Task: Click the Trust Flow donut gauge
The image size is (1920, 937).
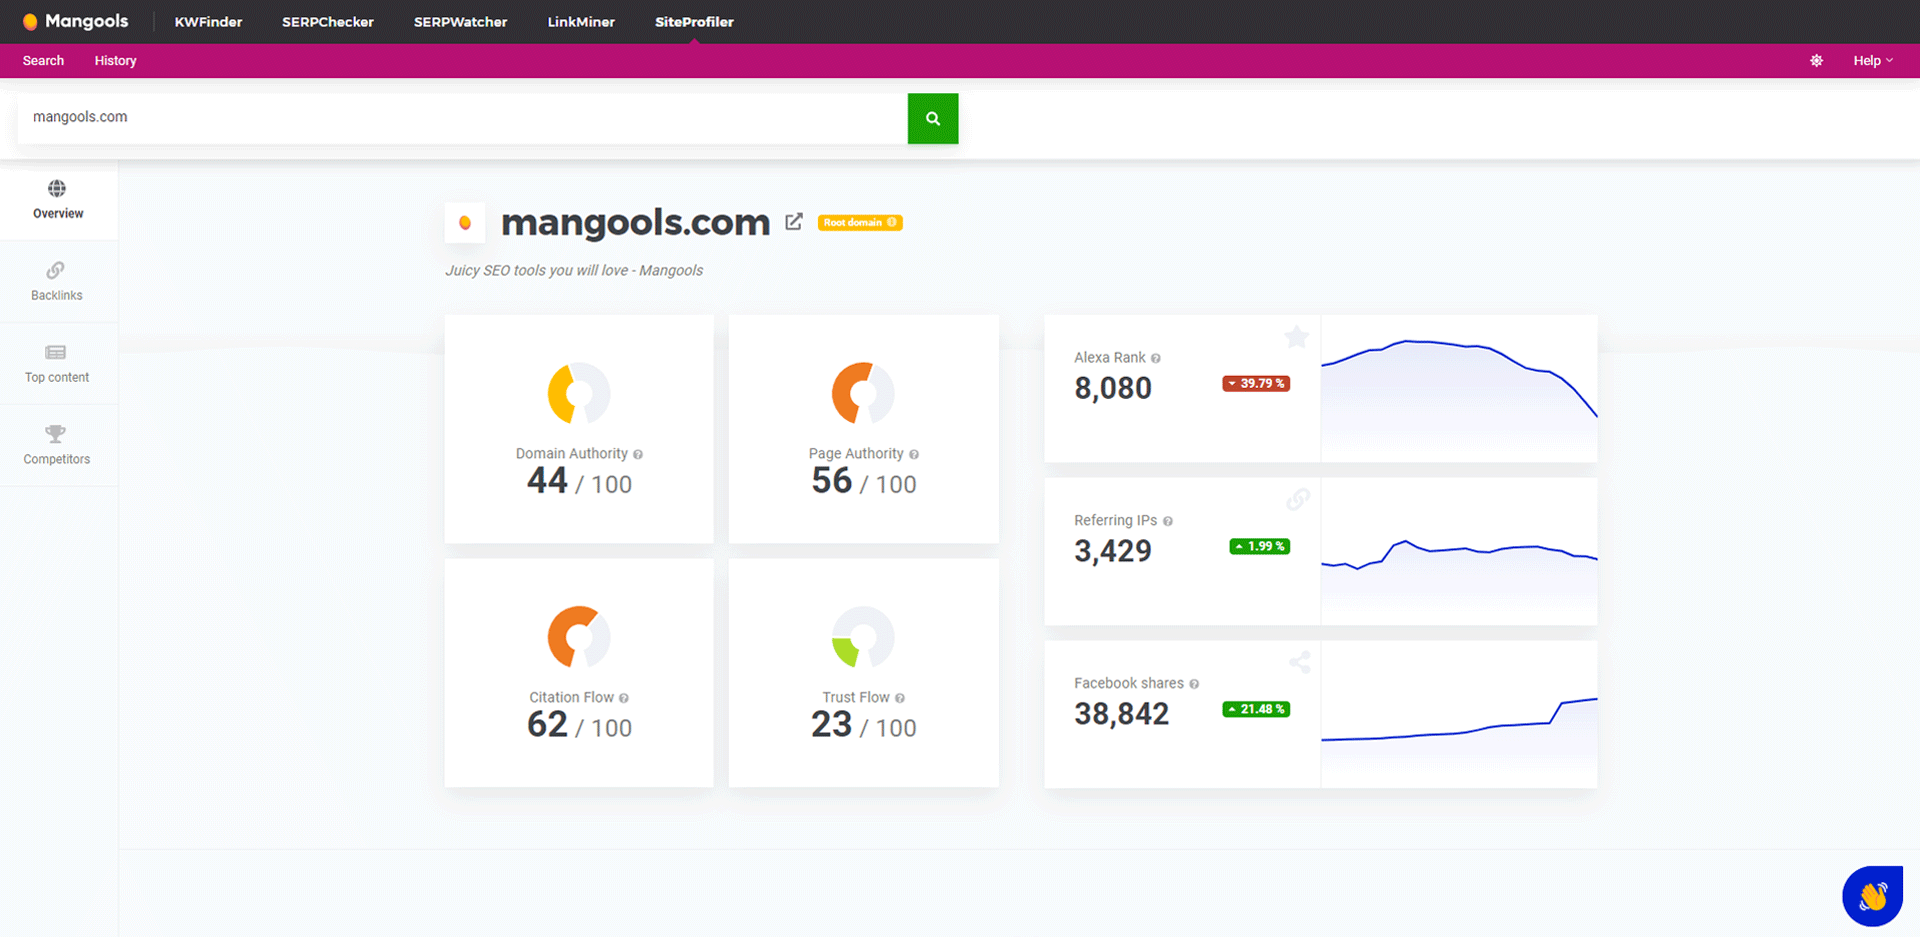Action: [863, 637]
